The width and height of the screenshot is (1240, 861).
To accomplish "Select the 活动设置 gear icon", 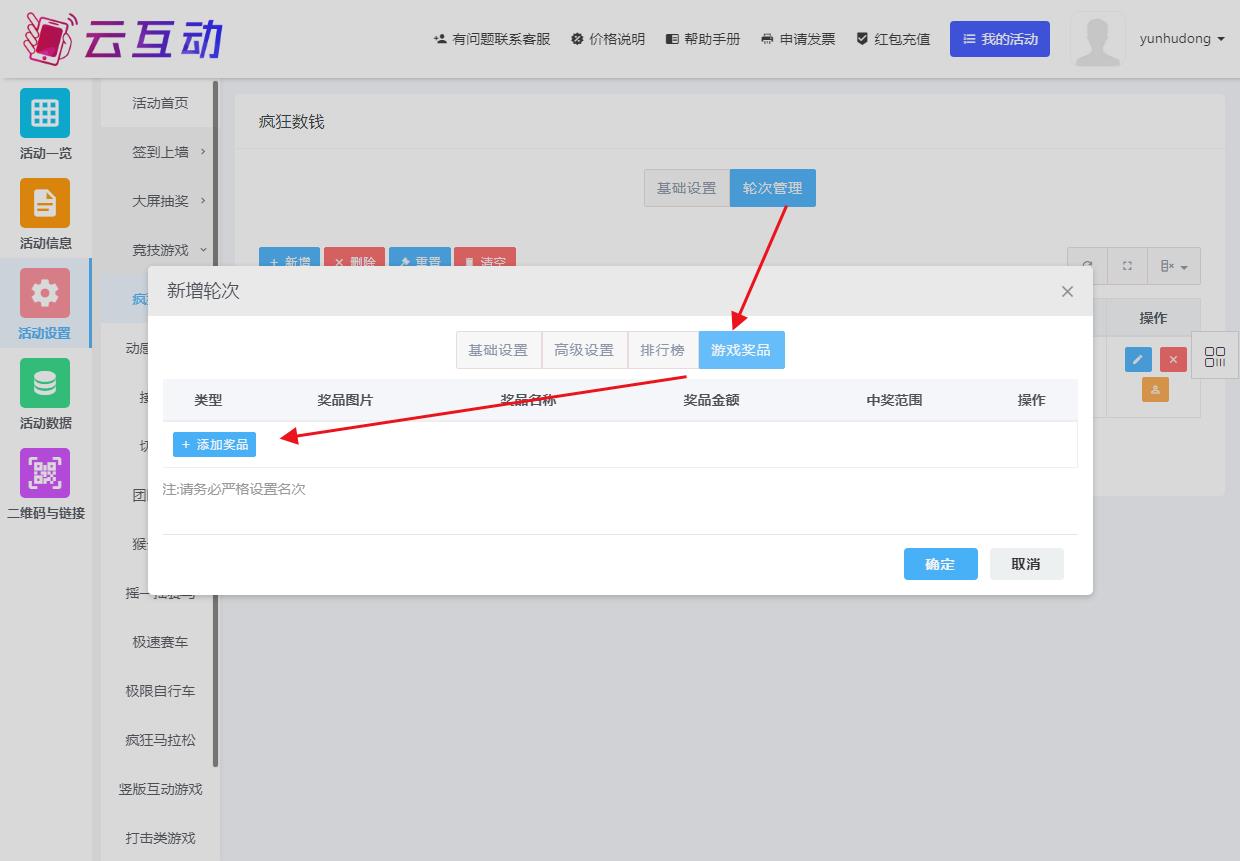I will (x=45, y=293).
